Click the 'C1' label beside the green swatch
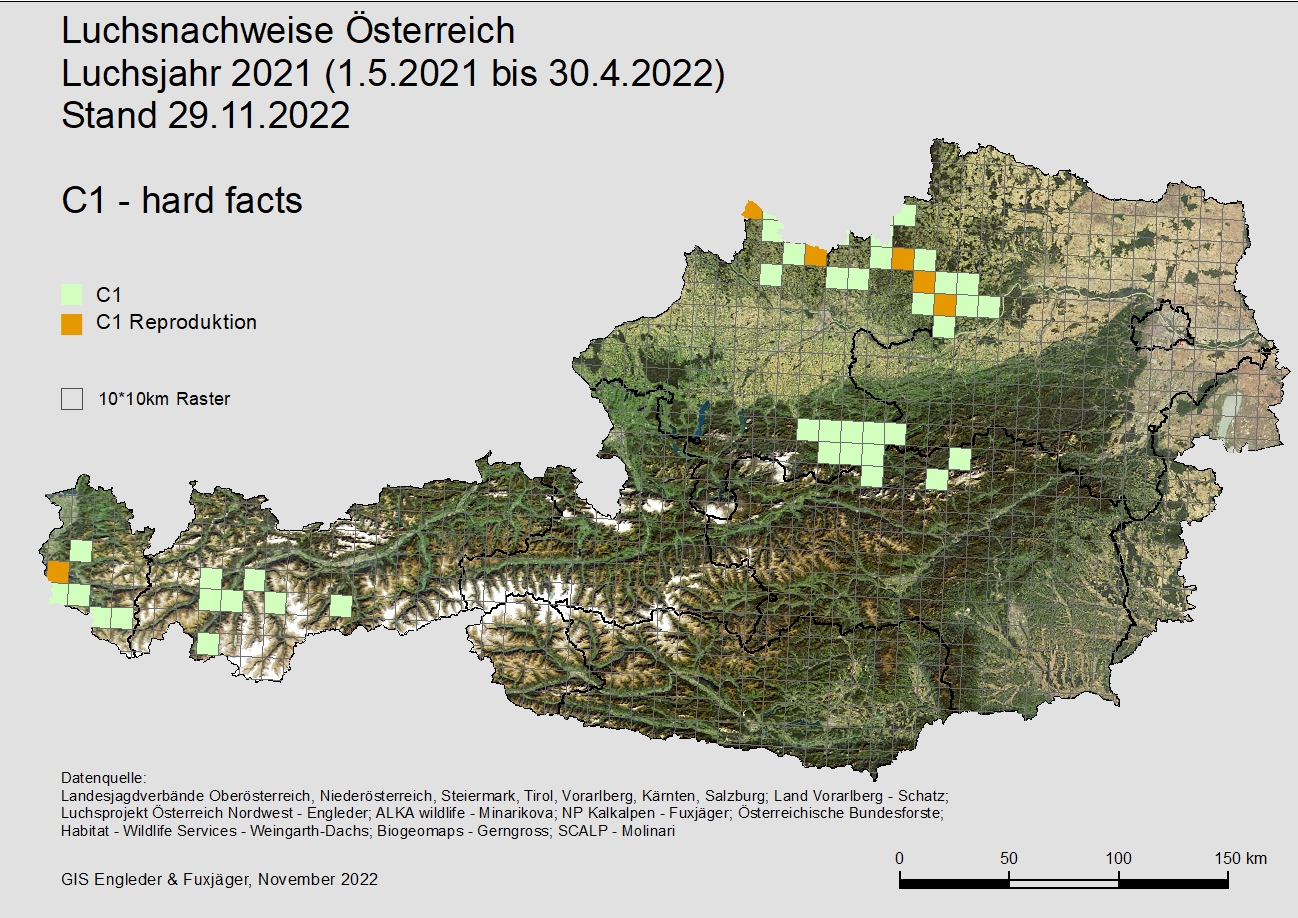This screenshot has width=1298, height=918. pyautogui.click(x=108, y=295)
